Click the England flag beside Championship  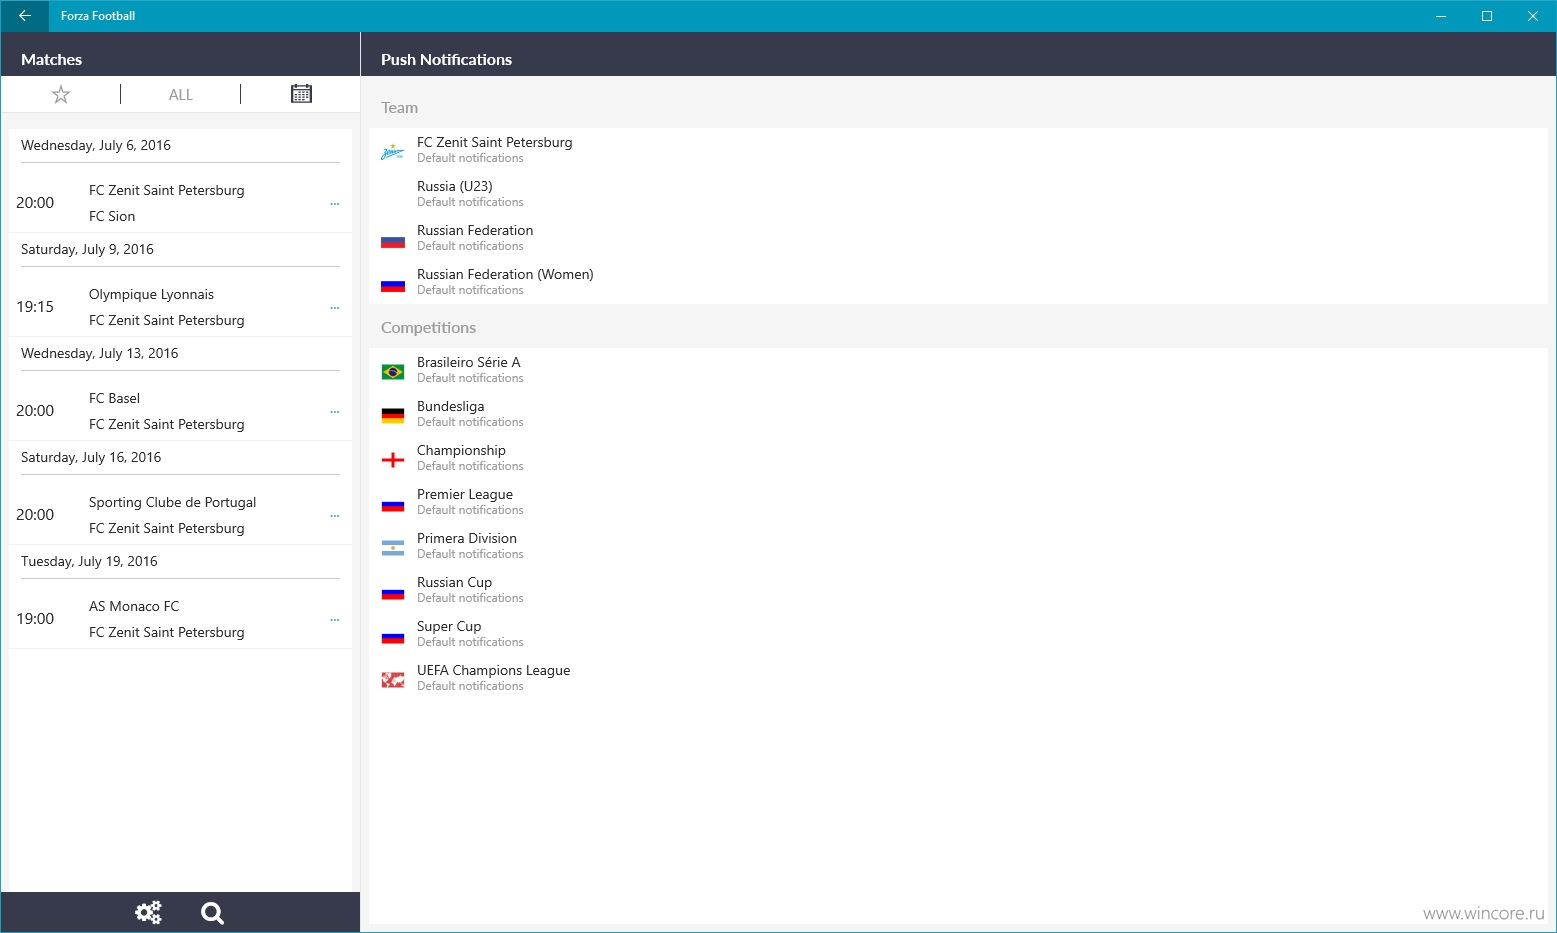[393, 460]
